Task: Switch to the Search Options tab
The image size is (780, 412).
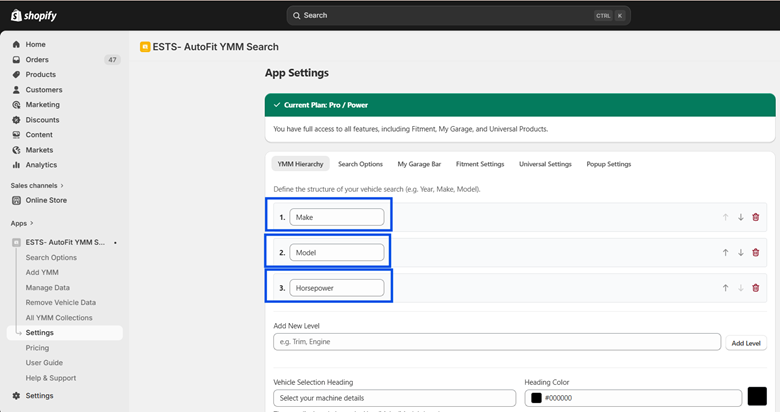Action: pos(360,164)
